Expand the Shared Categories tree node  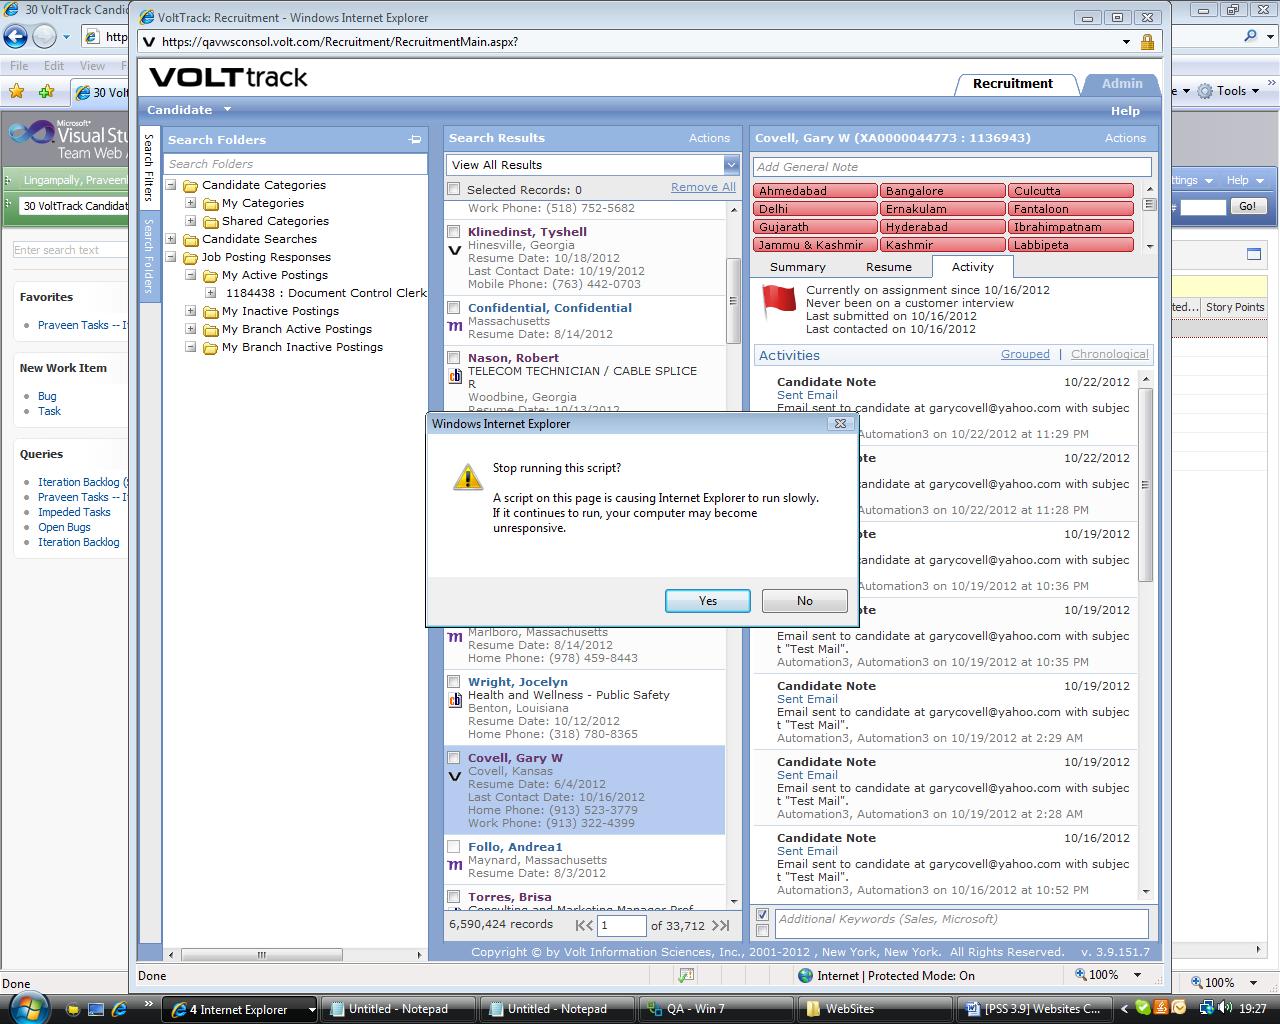click(x=191, y=221)
